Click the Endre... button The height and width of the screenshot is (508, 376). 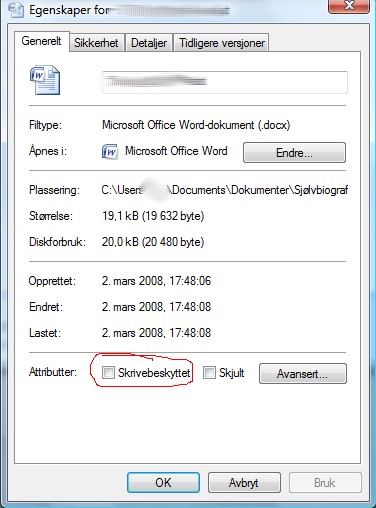click(294, 153)
